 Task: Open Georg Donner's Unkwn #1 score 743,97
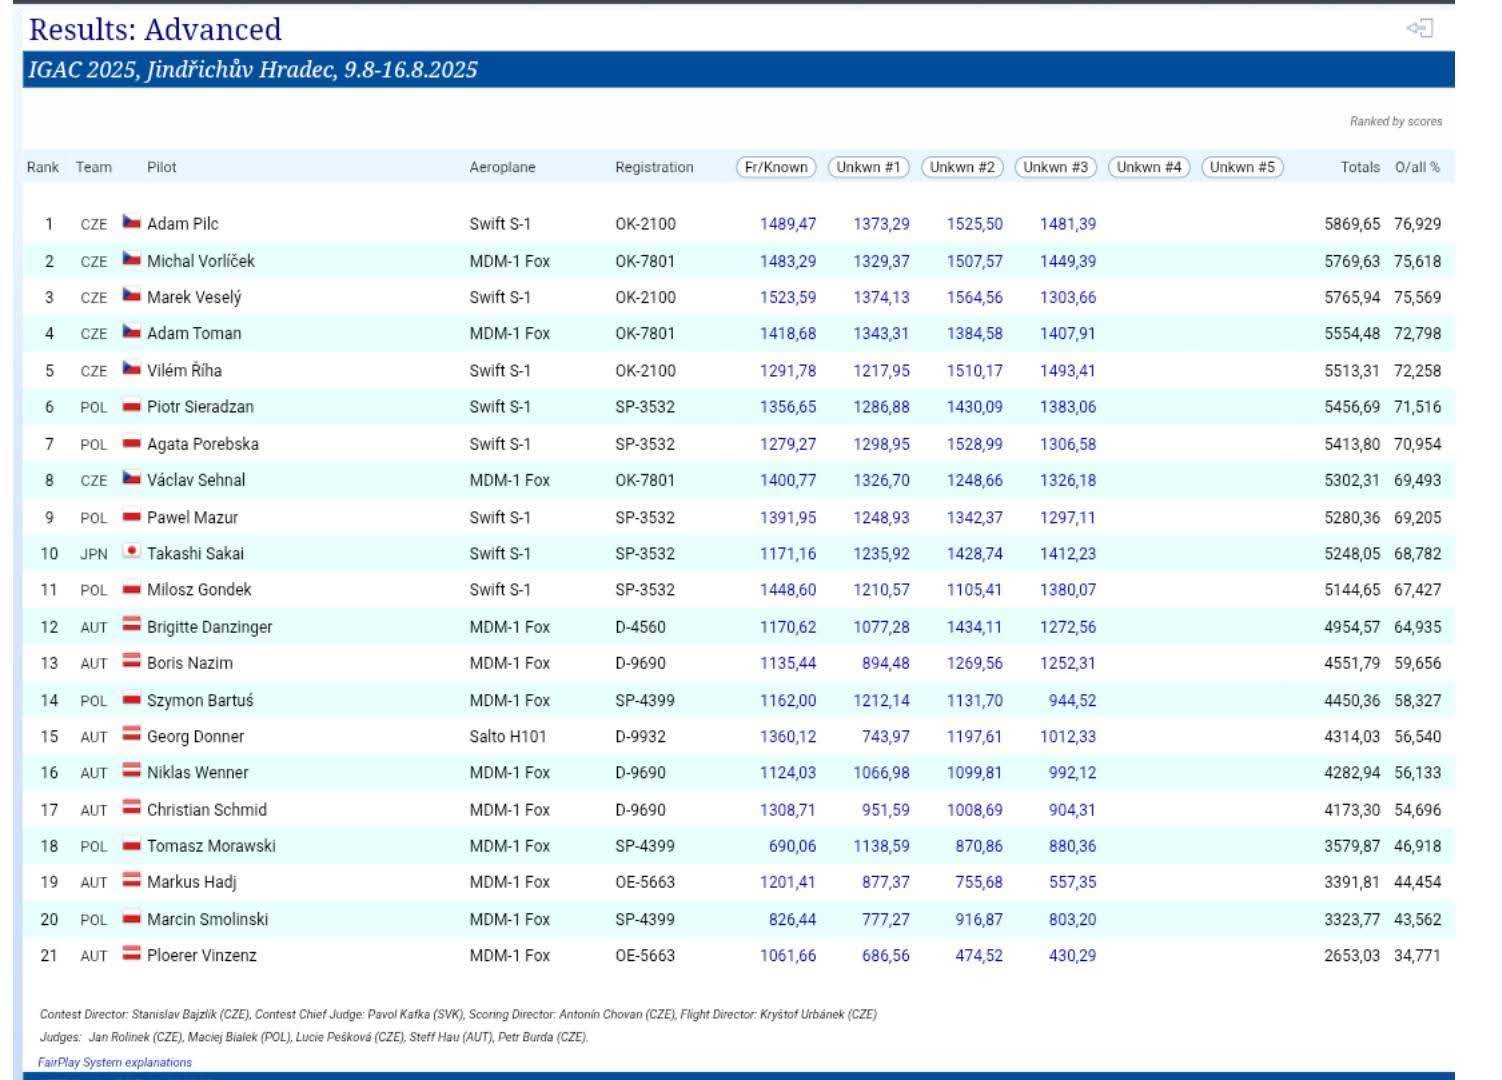click(x=885, y=737)
